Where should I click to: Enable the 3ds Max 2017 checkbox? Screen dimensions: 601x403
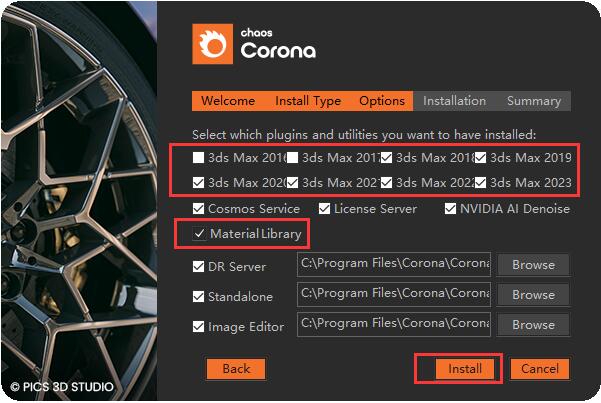[x=292, y=158]
